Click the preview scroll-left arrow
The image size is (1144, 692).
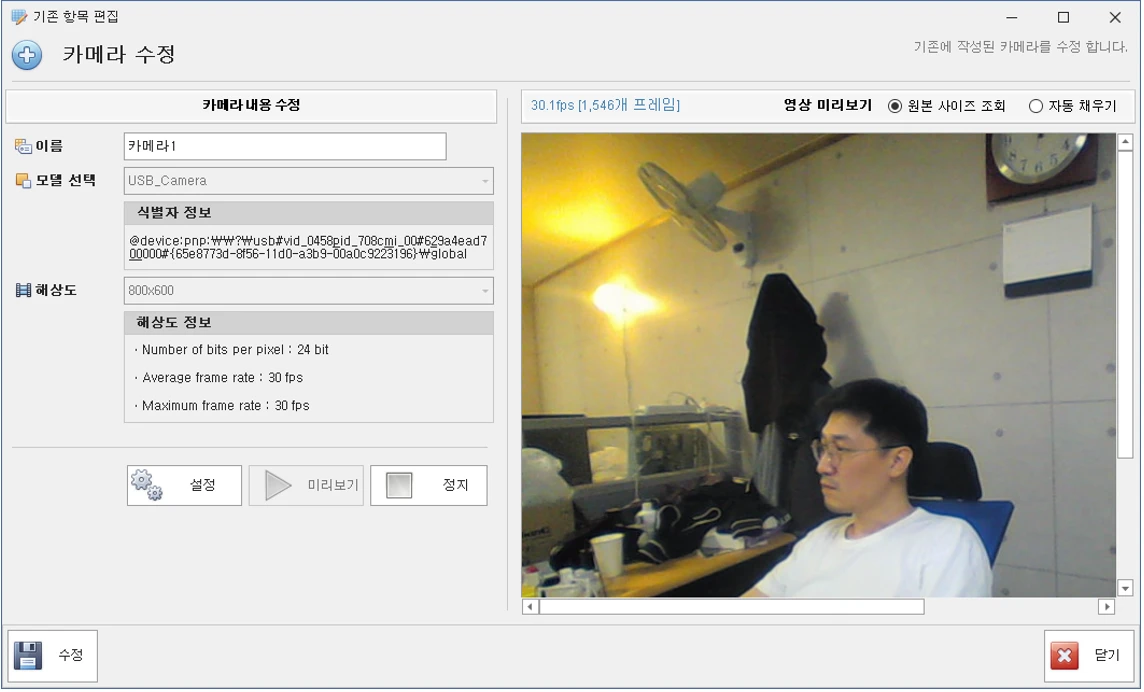coord(530,607)
